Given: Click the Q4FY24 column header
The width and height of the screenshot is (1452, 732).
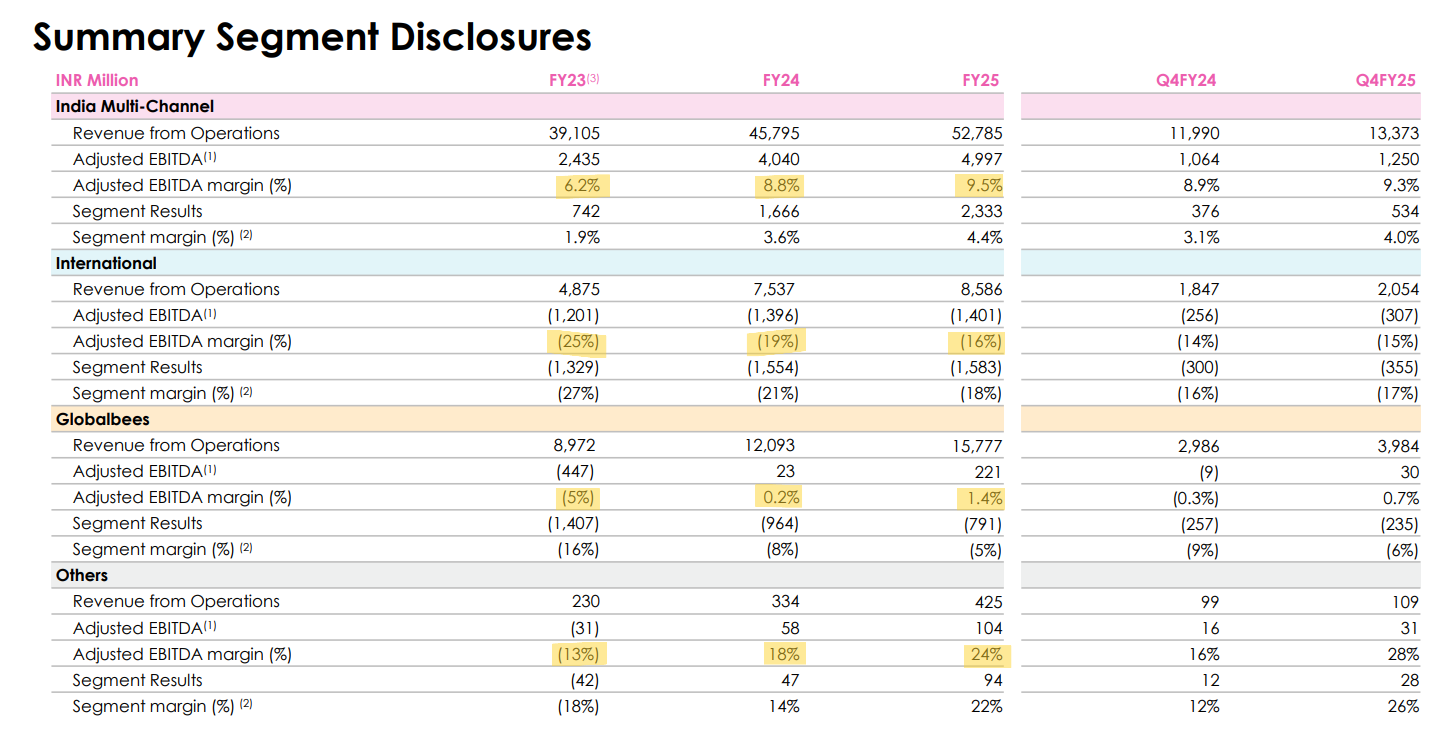Looking at the screenshot, I should [x=1186, y=80].
